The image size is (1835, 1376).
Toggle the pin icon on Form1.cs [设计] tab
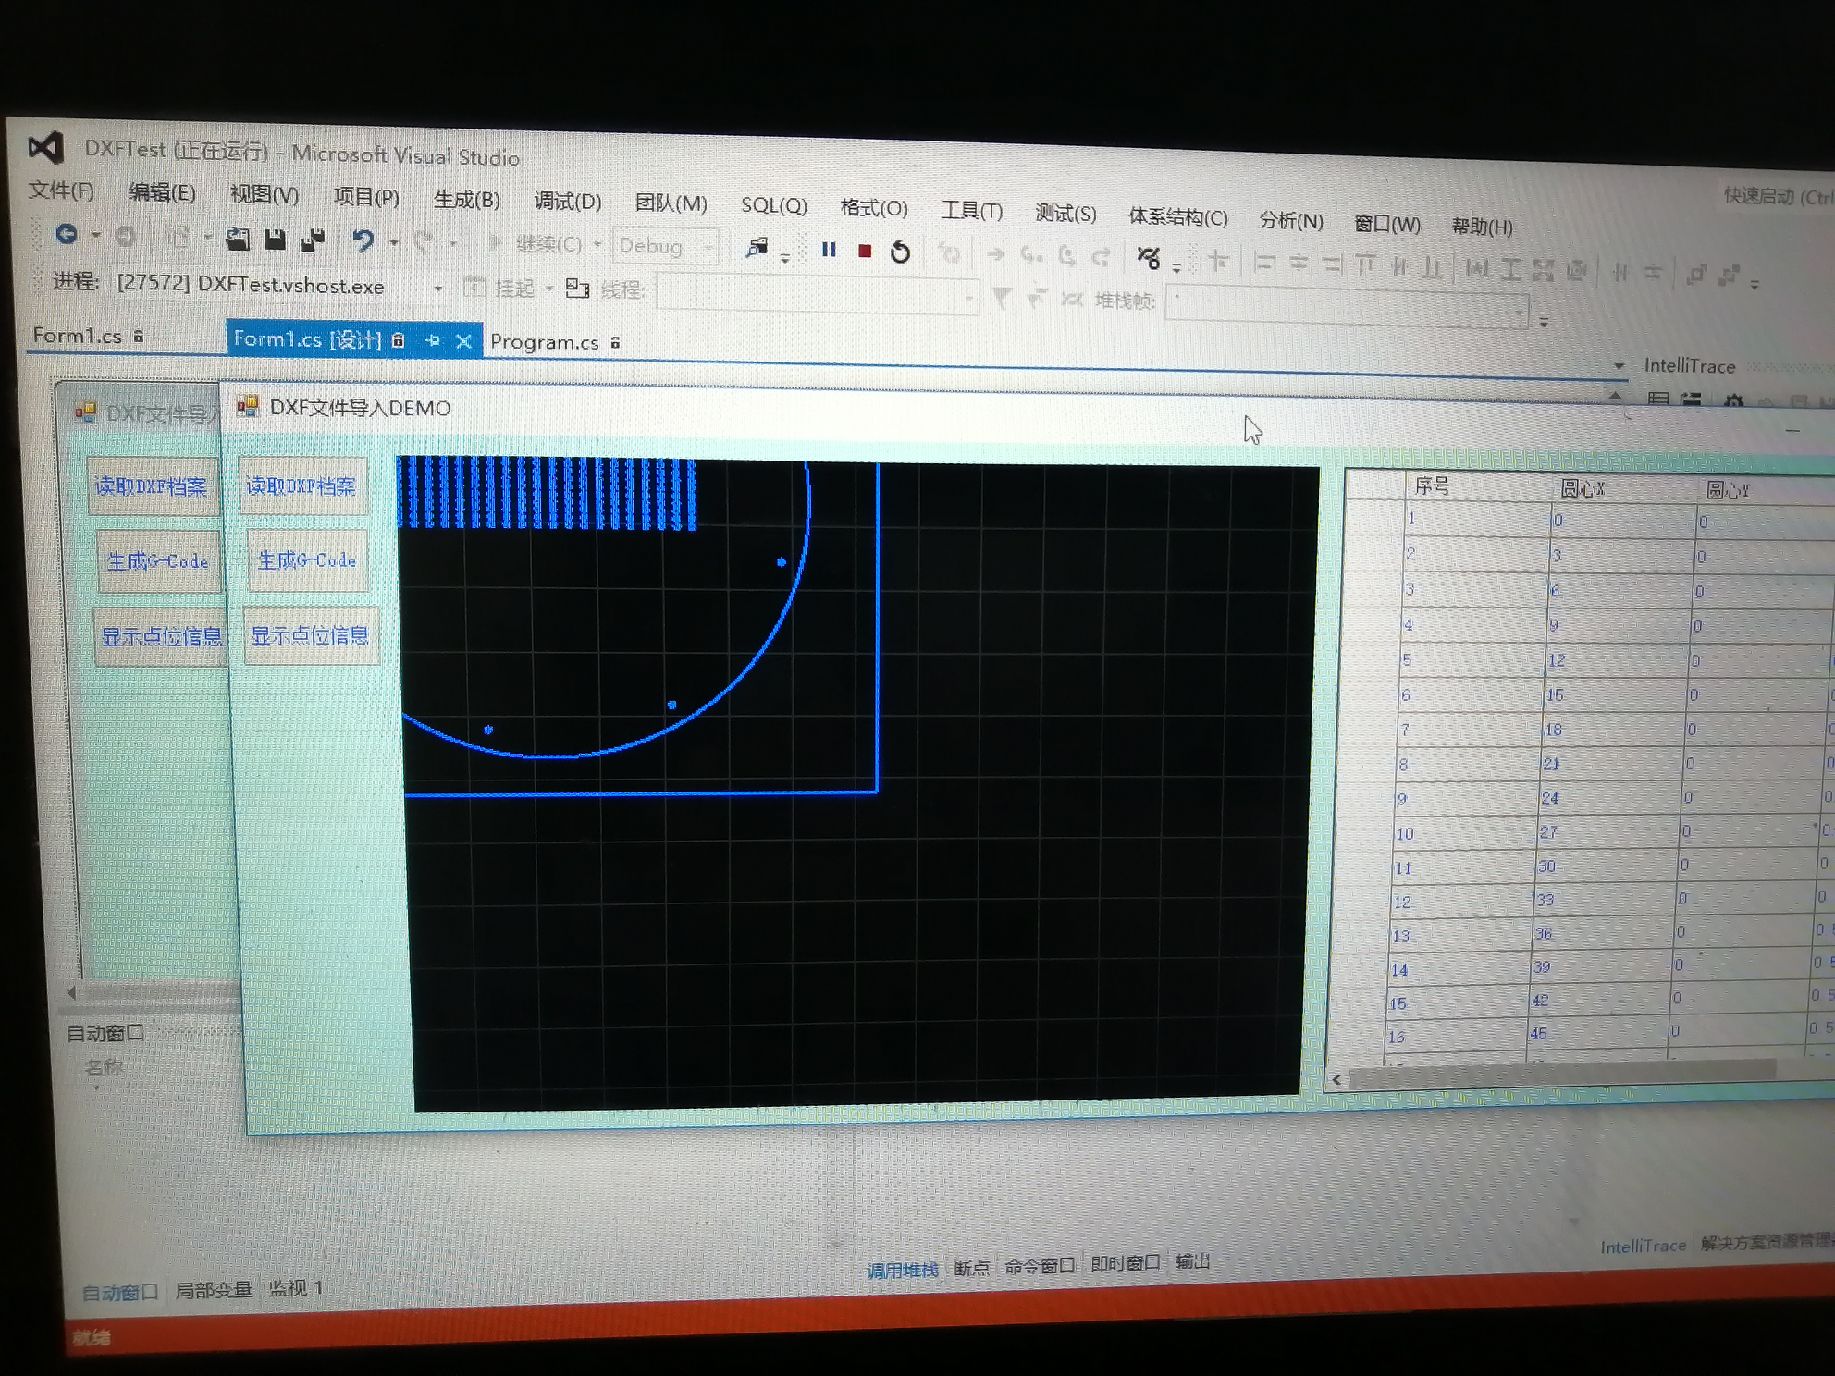point(432,341)
